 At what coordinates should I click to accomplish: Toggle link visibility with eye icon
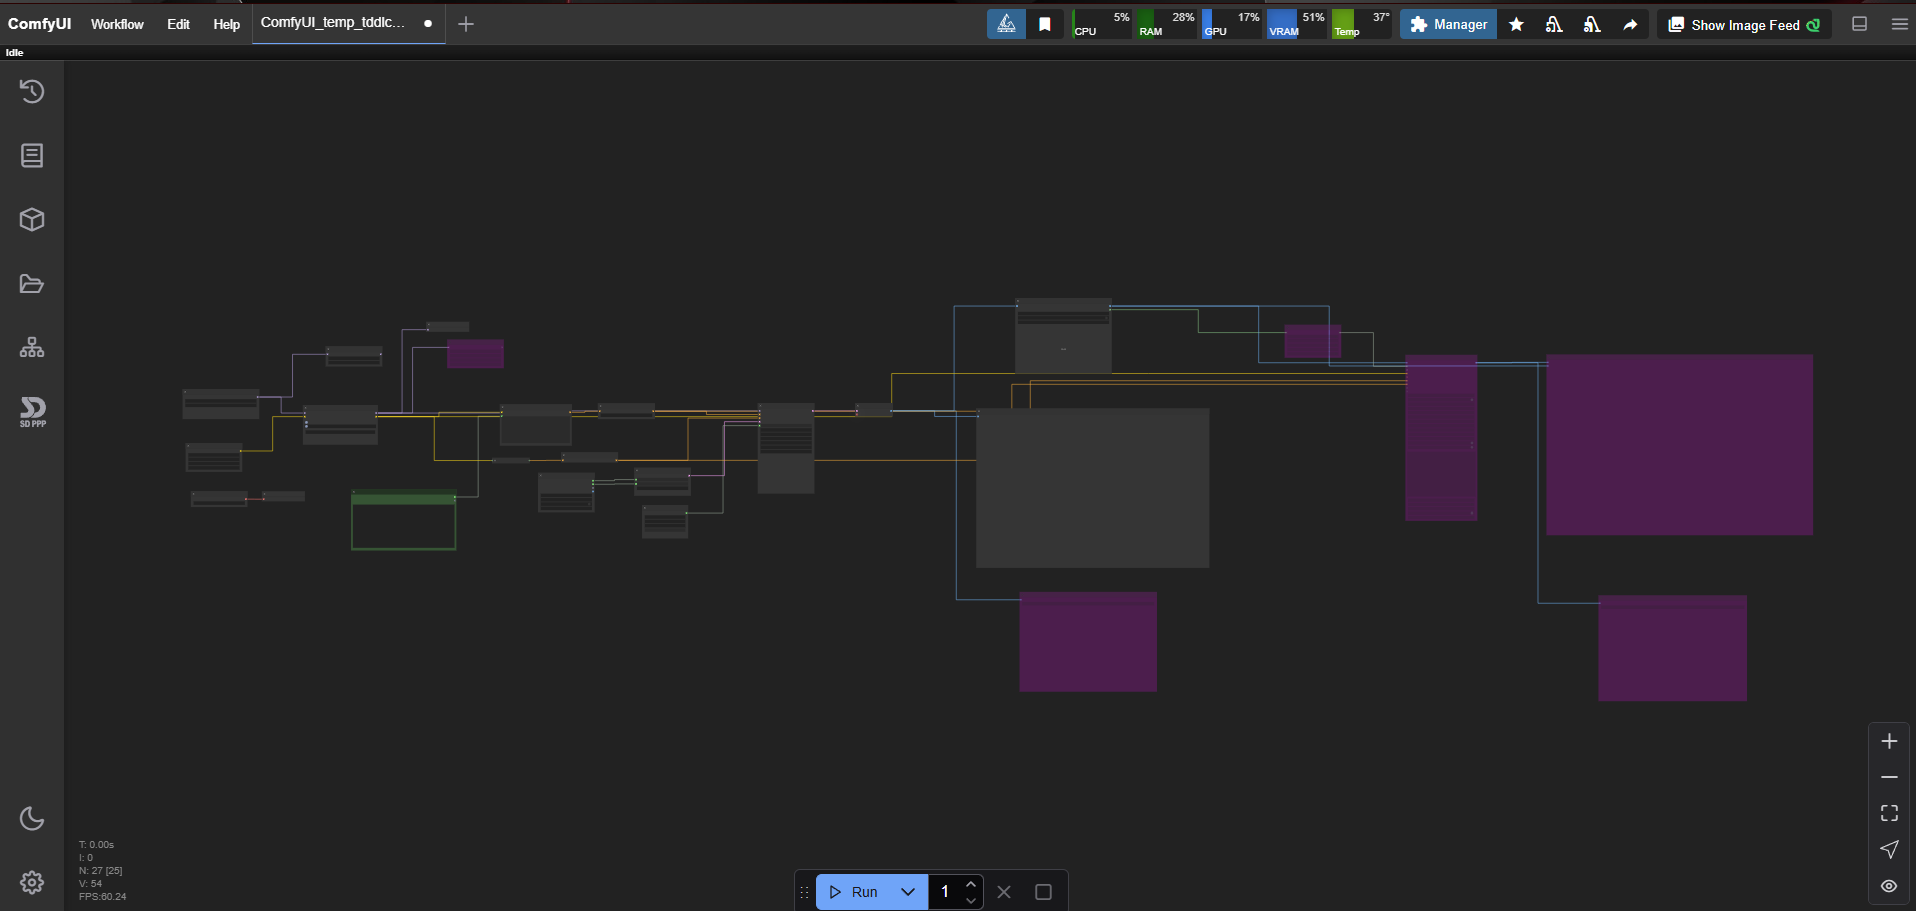(x=1889, y=886)
